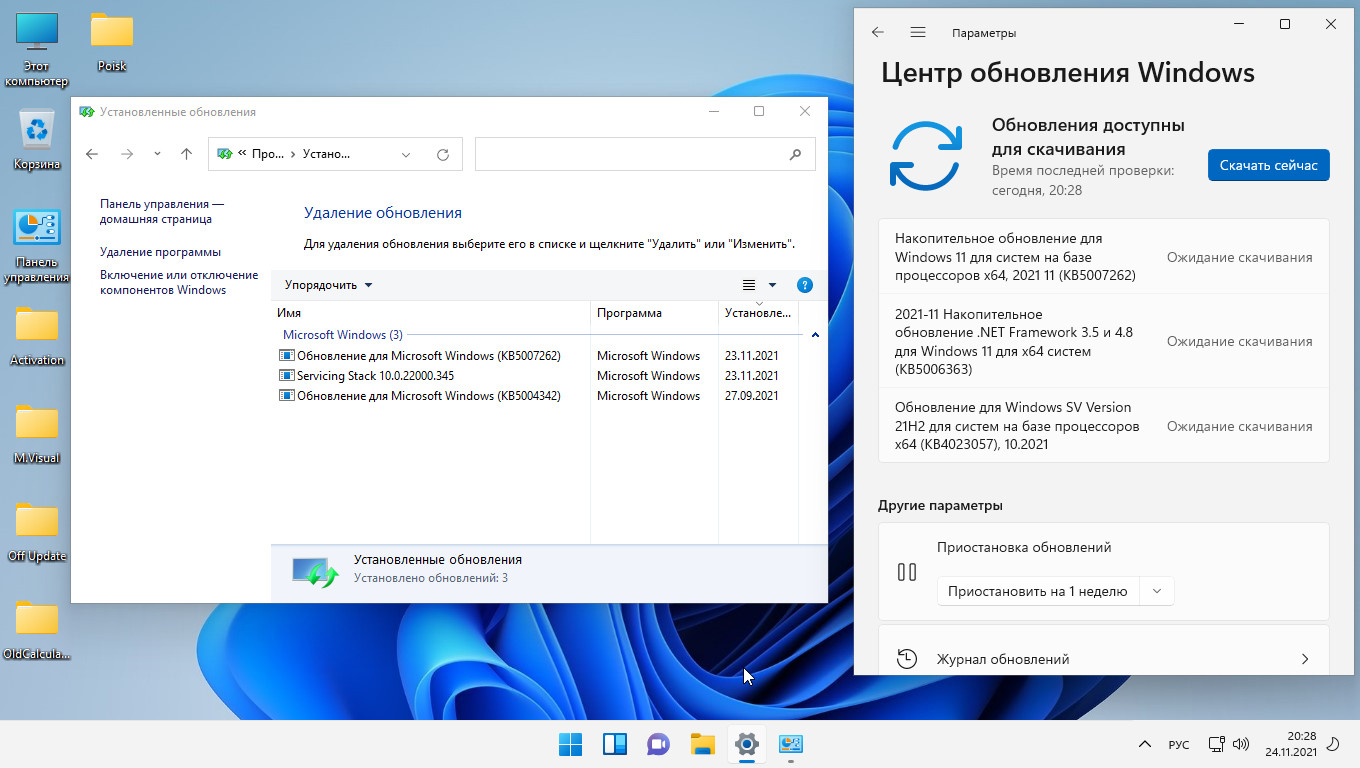Open the Off Update desktop folder

pos(36,532)
